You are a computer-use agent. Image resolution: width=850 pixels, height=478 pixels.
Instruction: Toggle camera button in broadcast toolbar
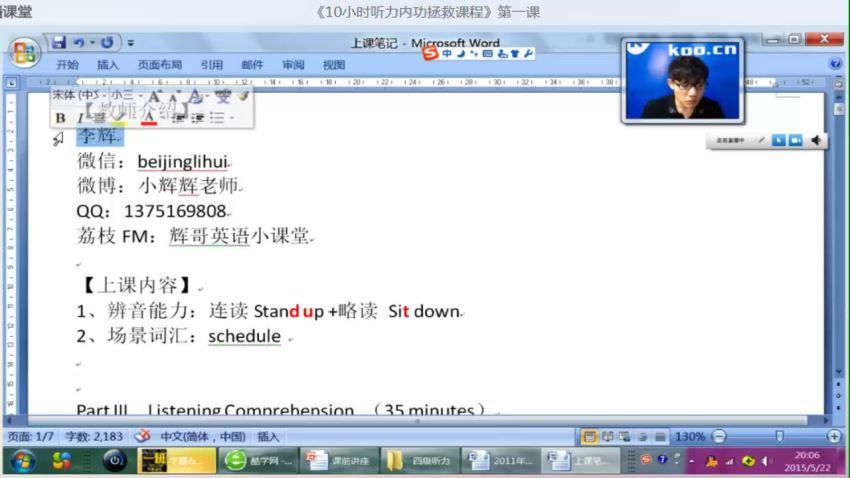796,140
